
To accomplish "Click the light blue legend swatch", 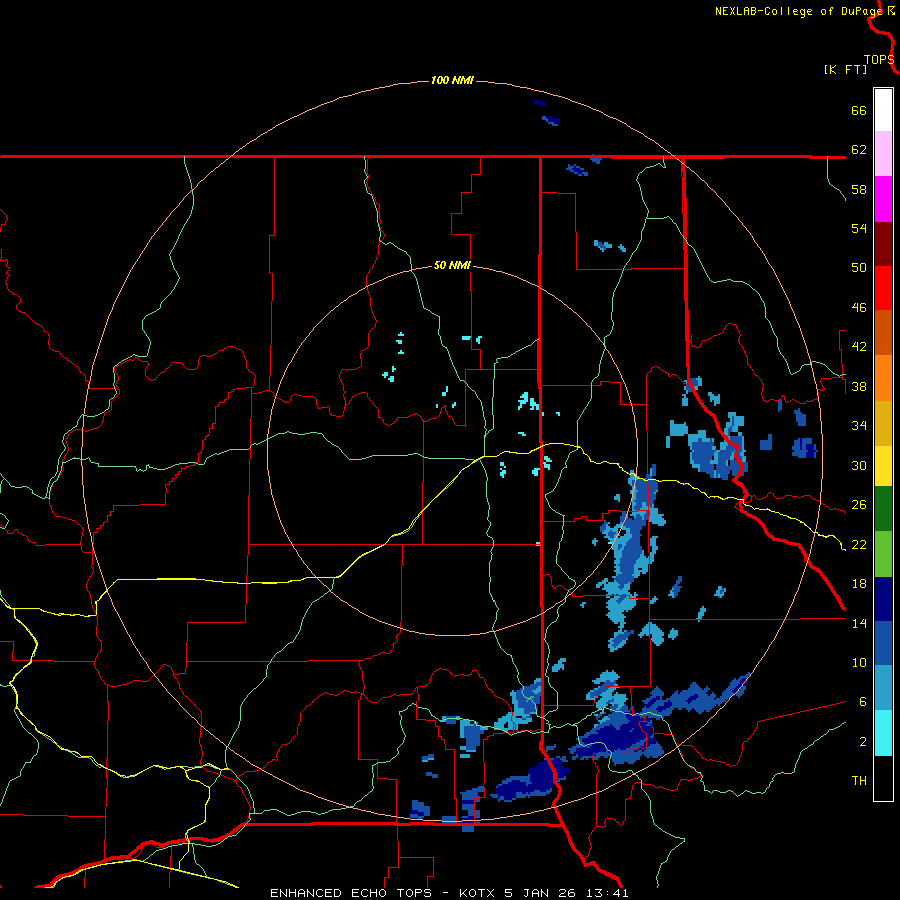I will click(x=883, y=688).
